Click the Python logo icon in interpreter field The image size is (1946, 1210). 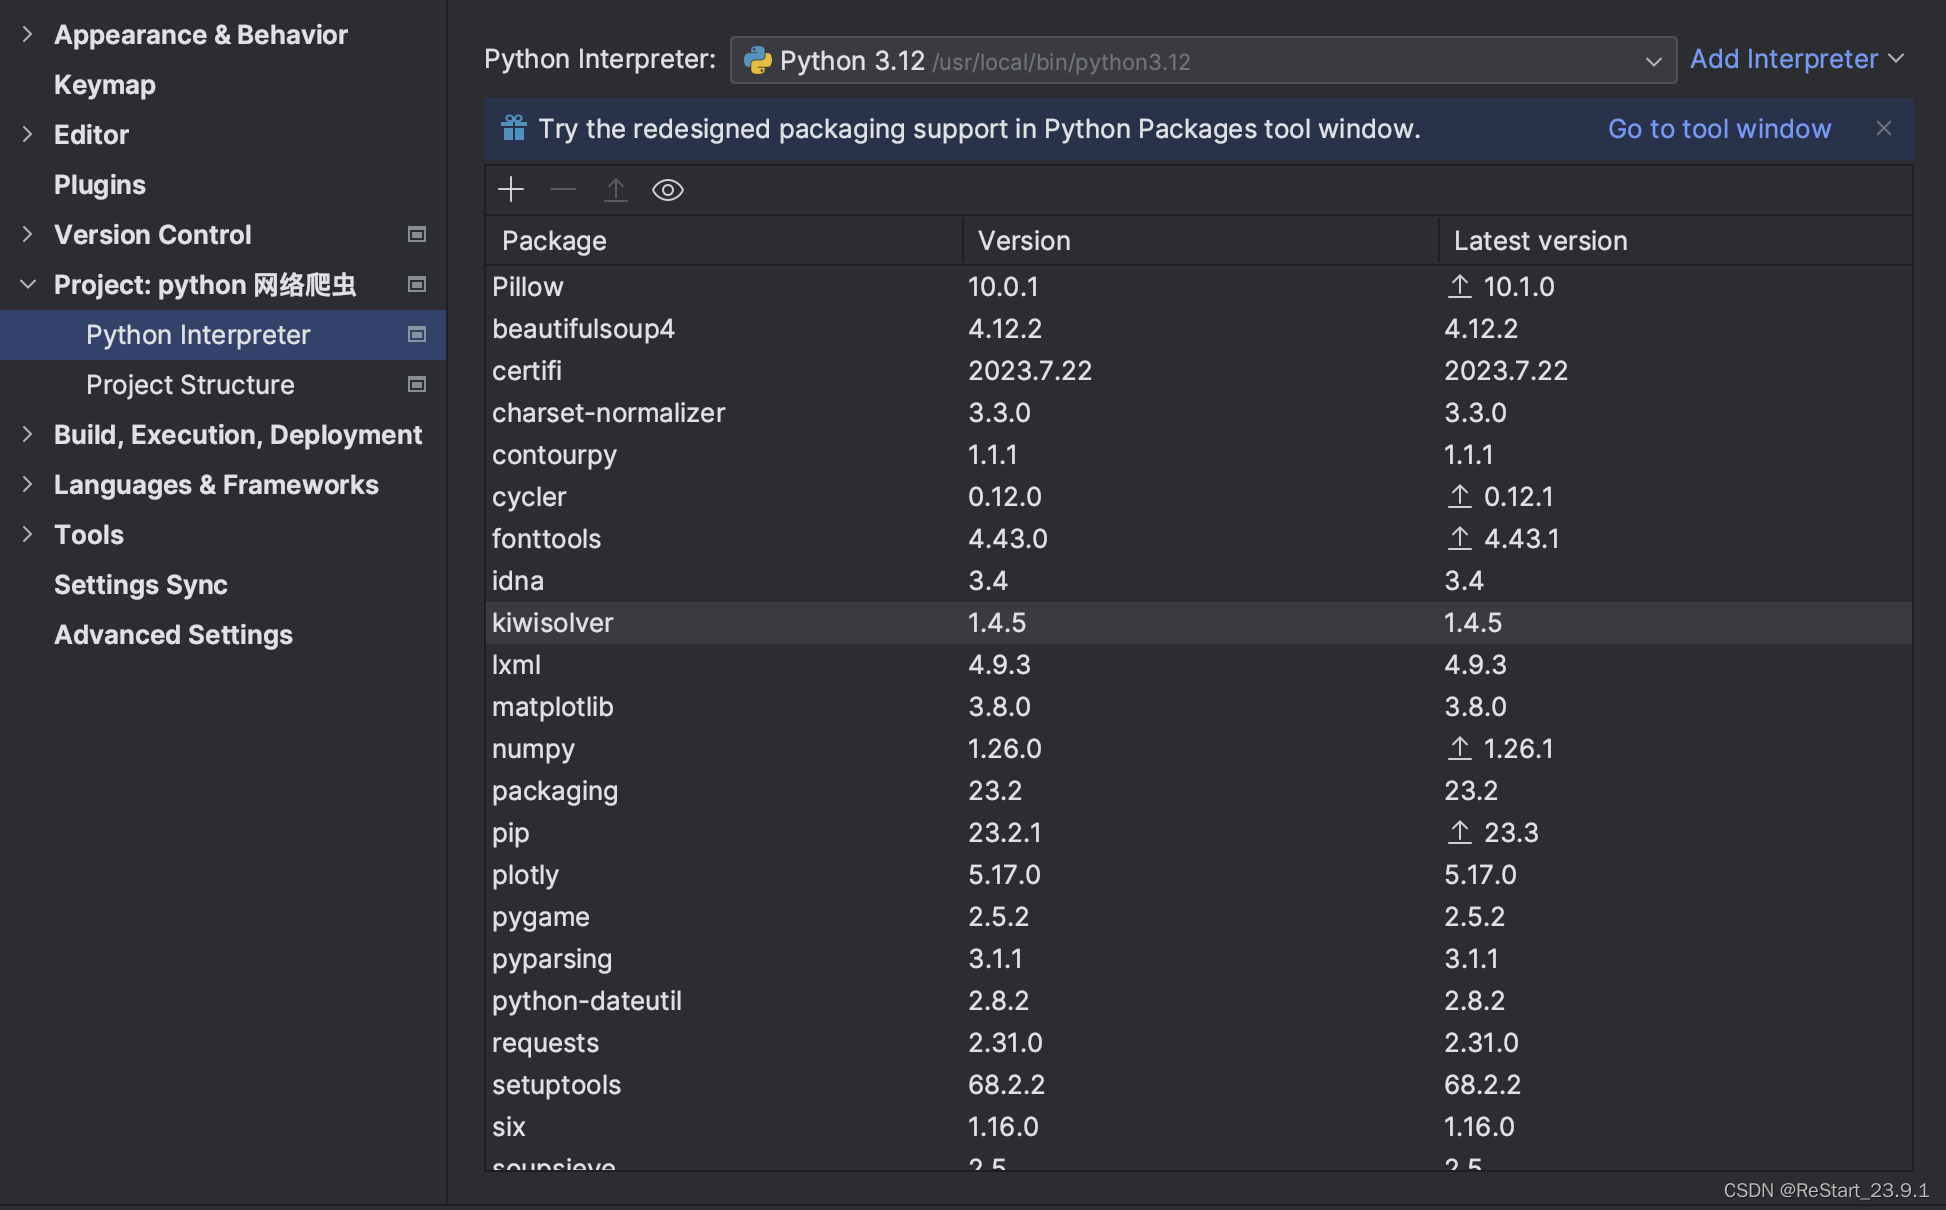tap(758, 60)
